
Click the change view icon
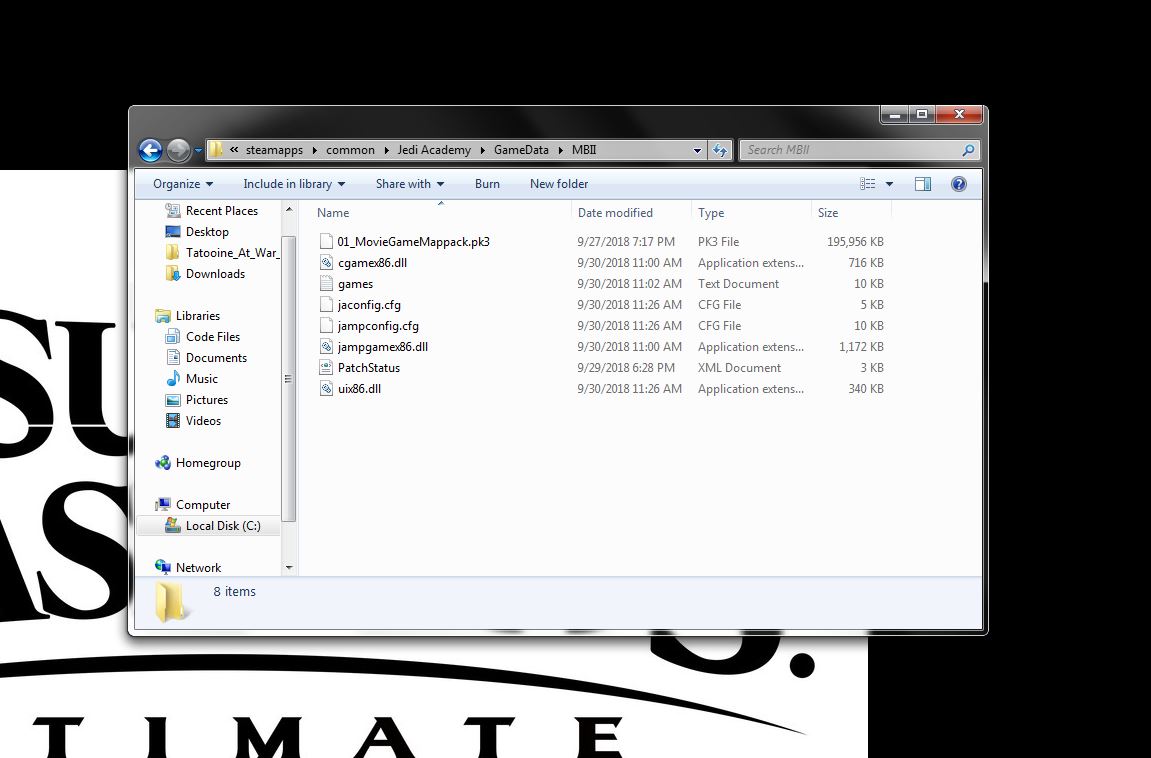click(867, 184)
